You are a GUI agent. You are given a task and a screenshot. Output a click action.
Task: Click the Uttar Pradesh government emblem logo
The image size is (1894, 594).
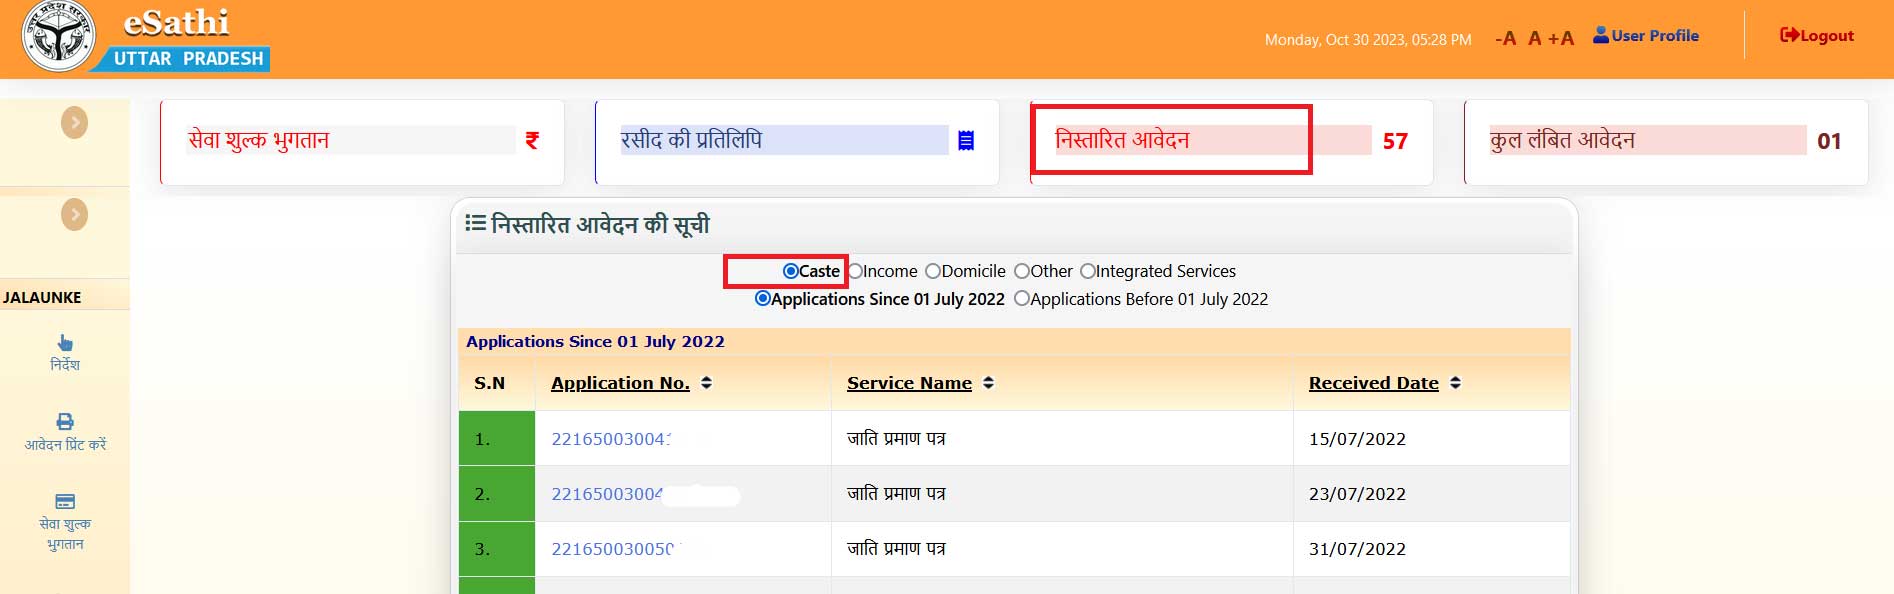[58, 36]
